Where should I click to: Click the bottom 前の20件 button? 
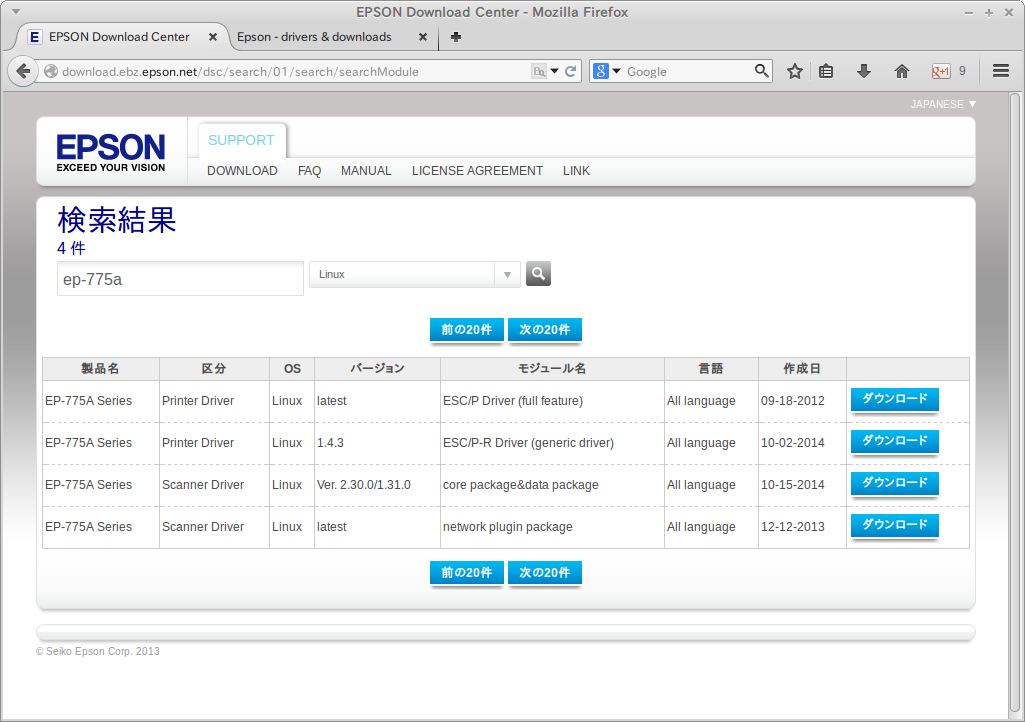pyautogui.click(x=467, y=573)
